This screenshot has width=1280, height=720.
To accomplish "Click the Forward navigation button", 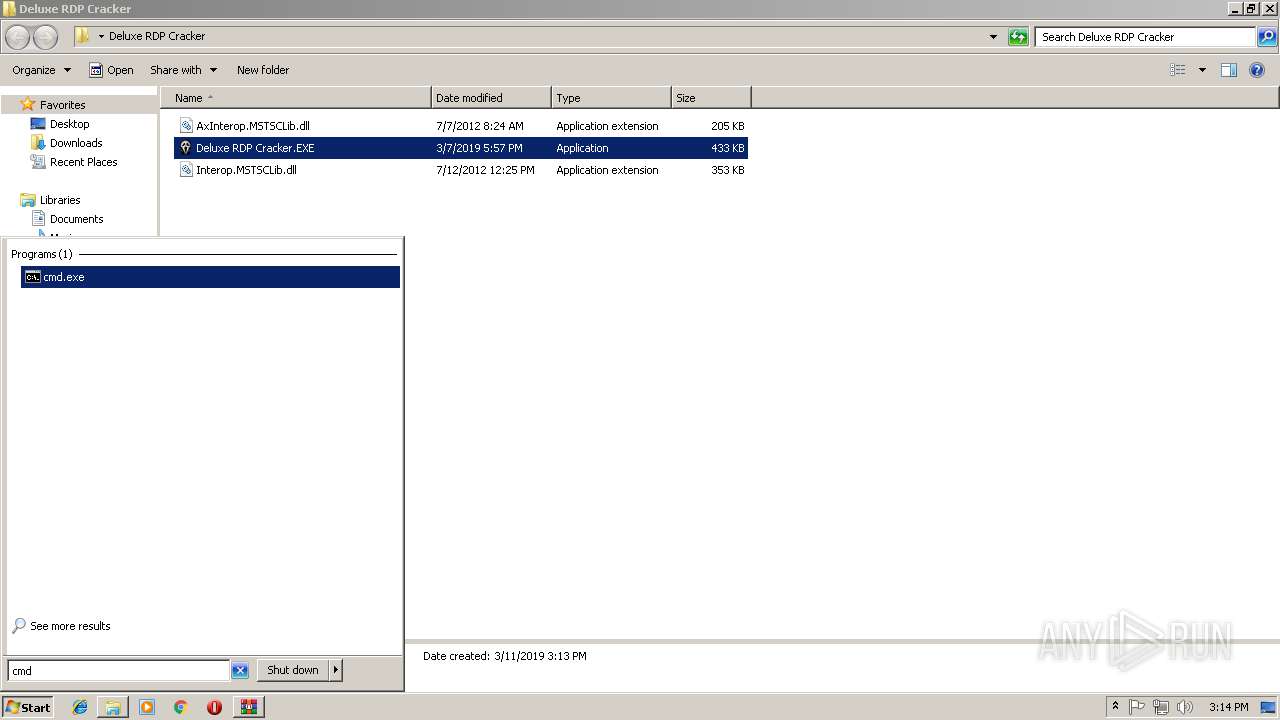I will (45, 37).
